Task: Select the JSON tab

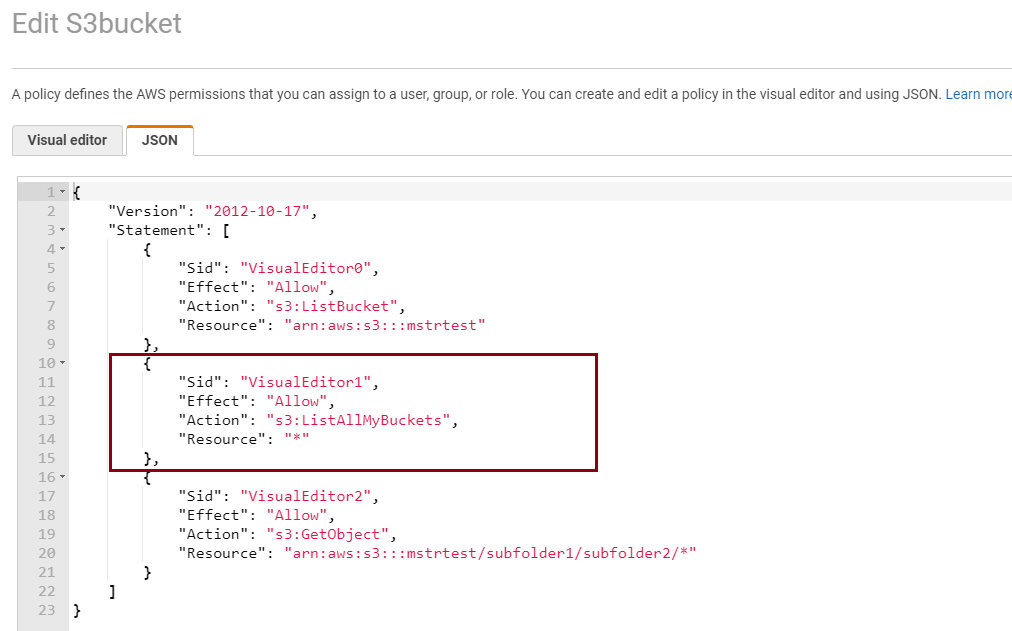Action: (x=160, y=140)
